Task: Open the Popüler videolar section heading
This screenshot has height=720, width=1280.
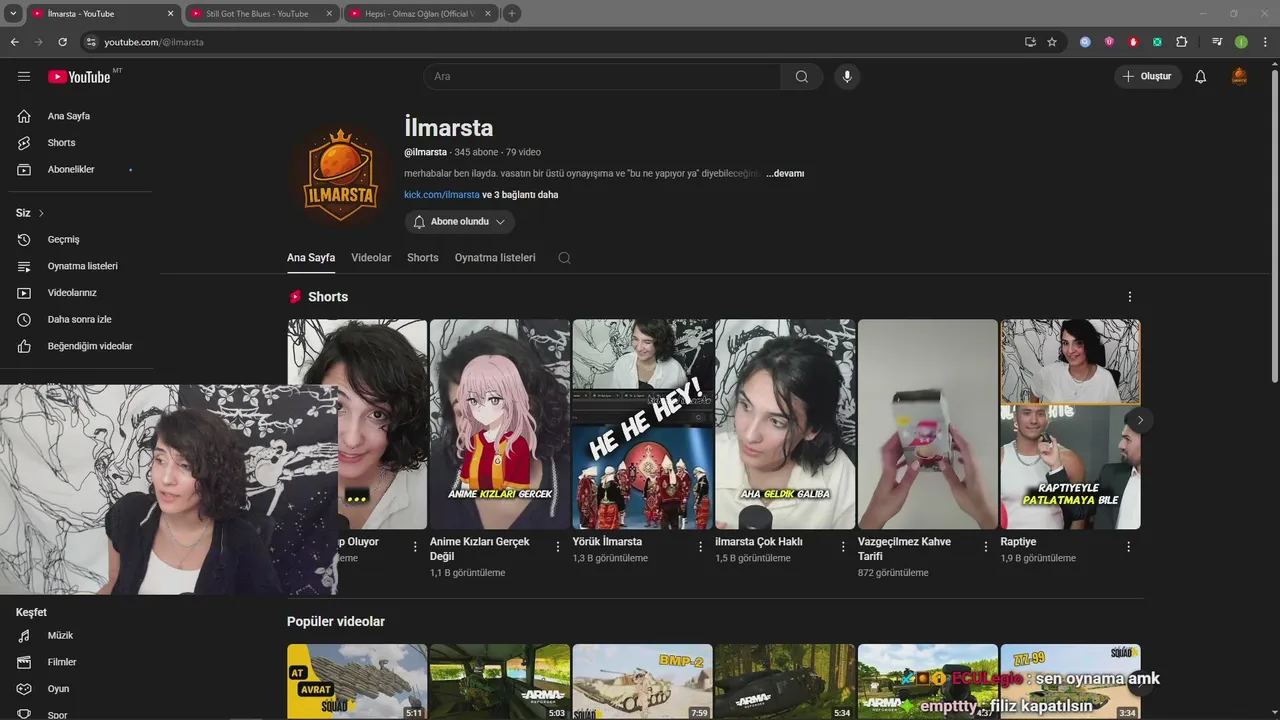Action: (336, 622)
